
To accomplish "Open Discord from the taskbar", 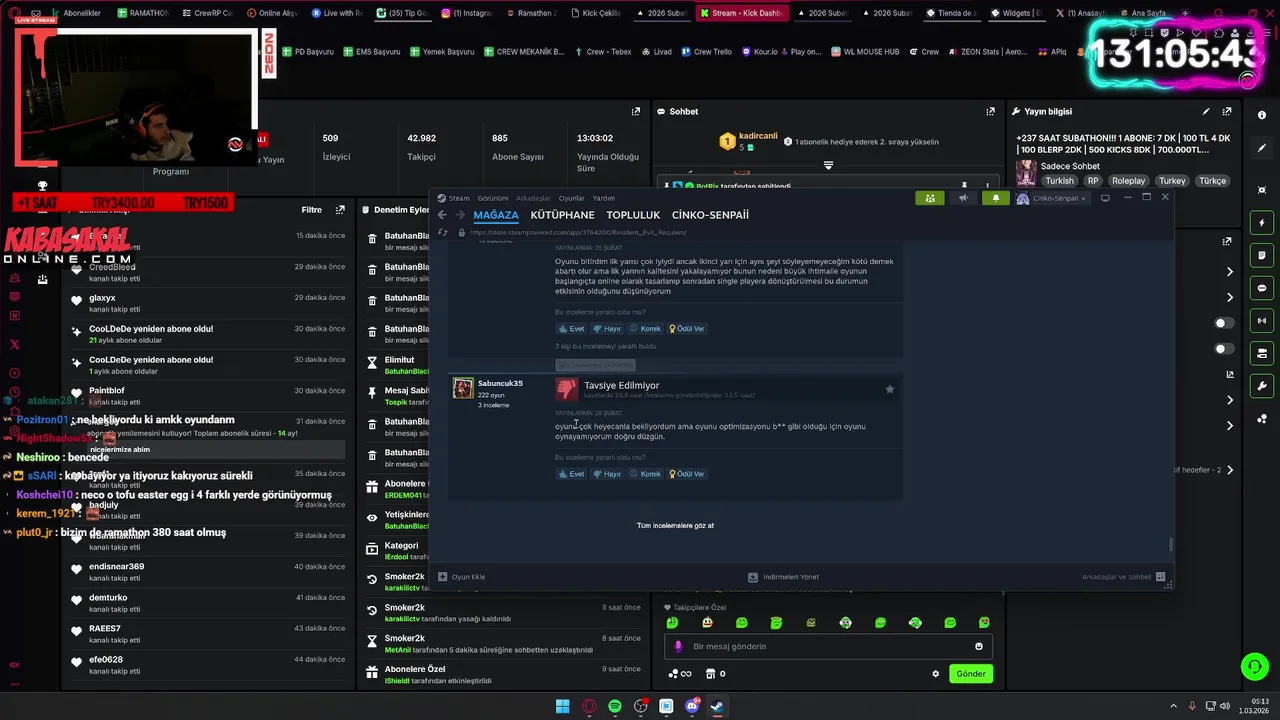I will point(692,706).
